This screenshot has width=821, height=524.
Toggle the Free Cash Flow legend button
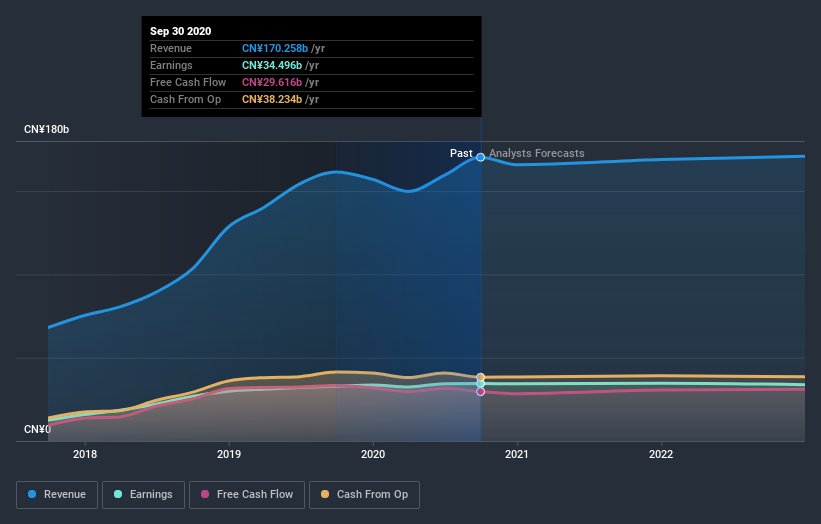pos(247,495)
